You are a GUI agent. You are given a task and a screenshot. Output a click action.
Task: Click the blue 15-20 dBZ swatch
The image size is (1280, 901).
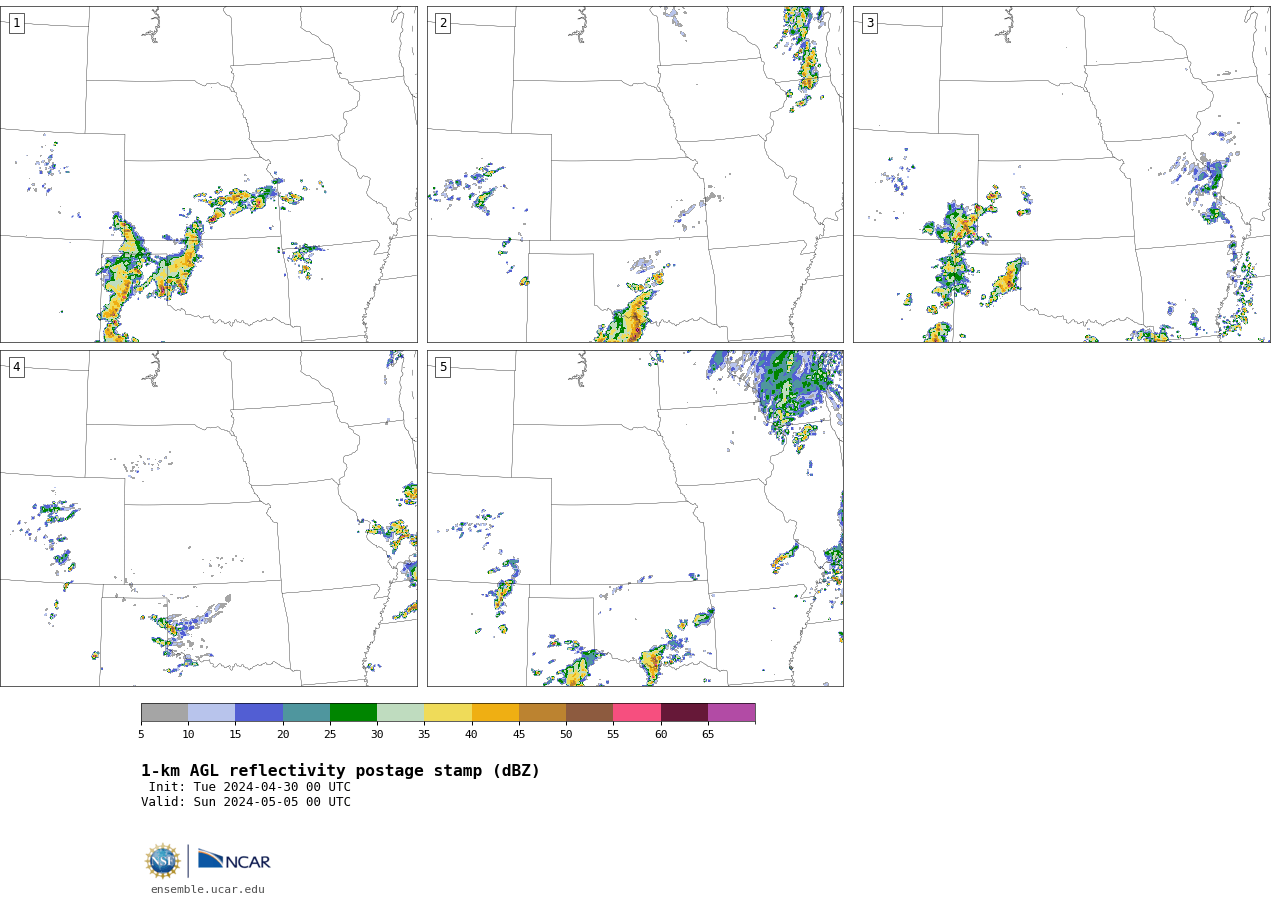tap(259, 712)
